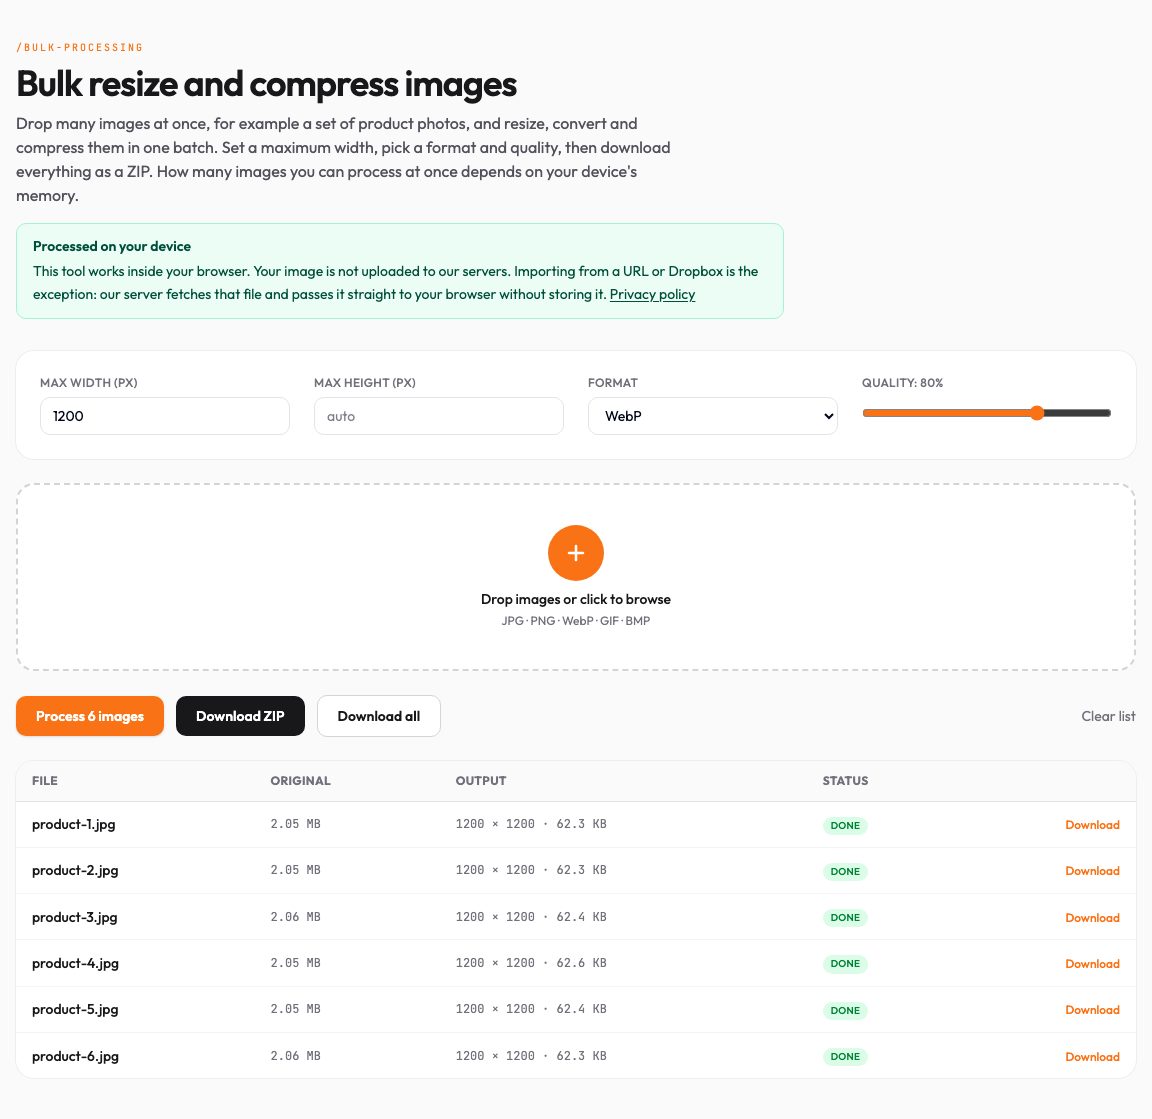1152x1119 pixels.
Task: Select the product-2.jpg file name
Action: (75, 871)
